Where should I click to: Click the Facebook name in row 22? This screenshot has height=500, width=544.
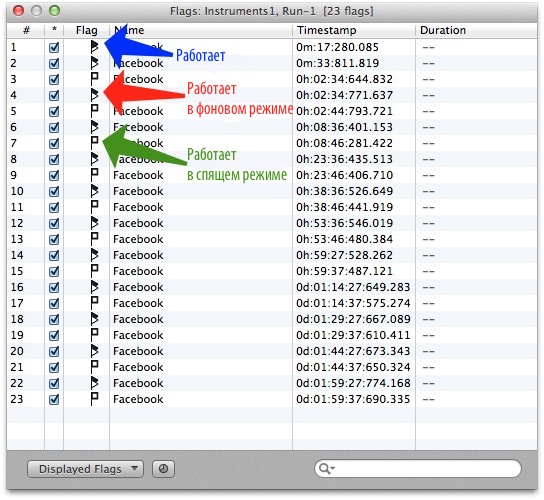click(138, 383)
